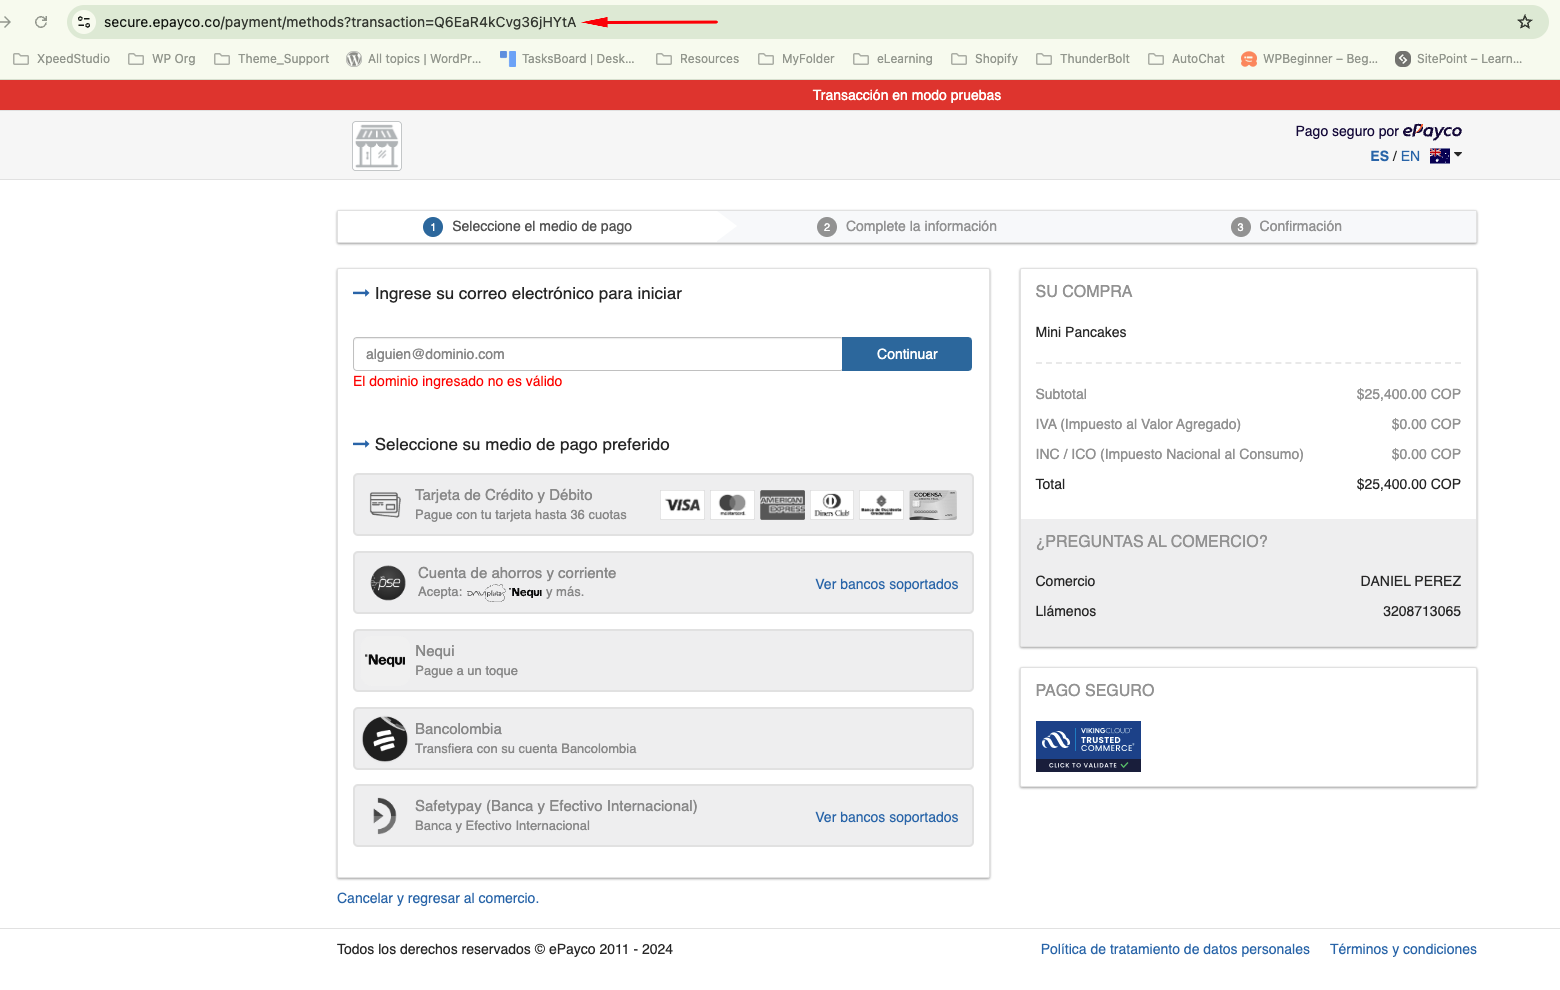This screenshot has height=990, width=1560.
Task: Click the credit card outline icon
Action: tap(385, 504)
